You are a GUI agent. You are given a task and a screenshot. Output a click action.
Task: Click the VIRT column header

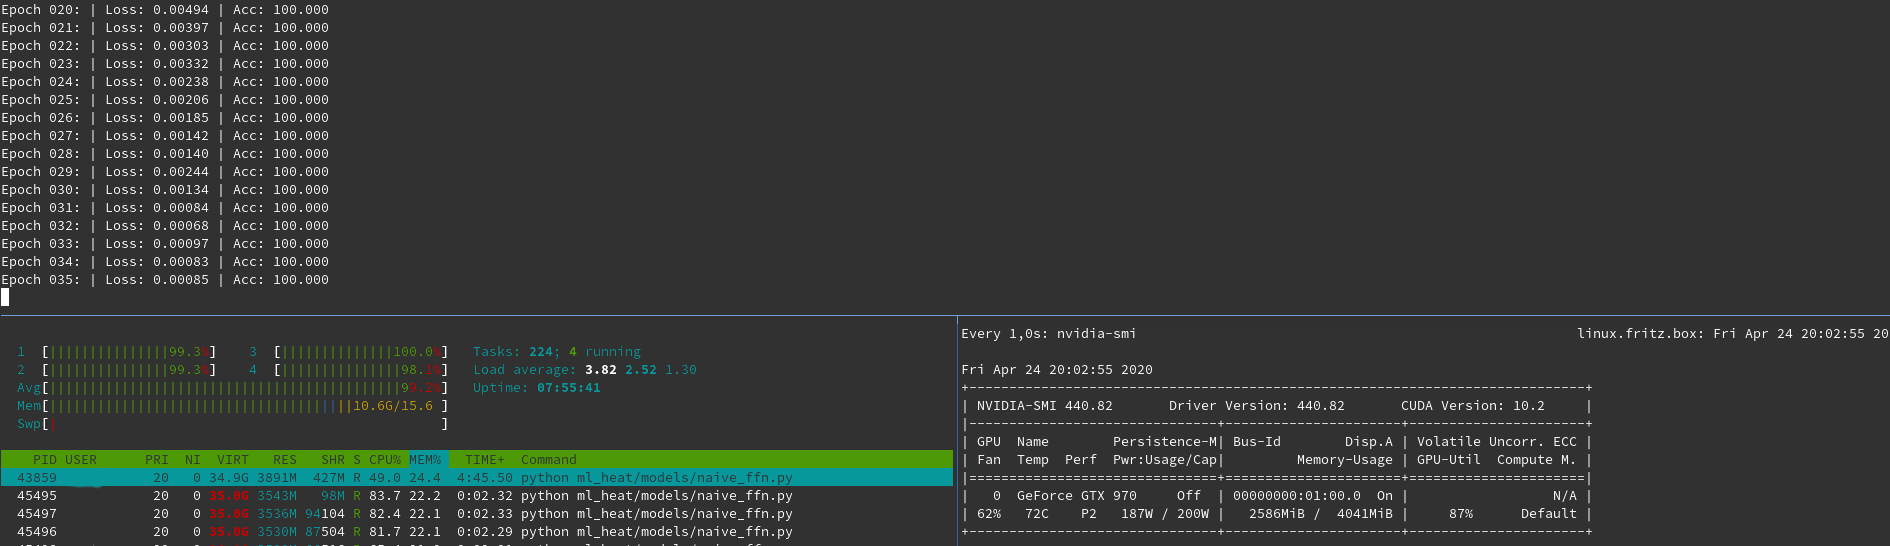coord(232,460)
